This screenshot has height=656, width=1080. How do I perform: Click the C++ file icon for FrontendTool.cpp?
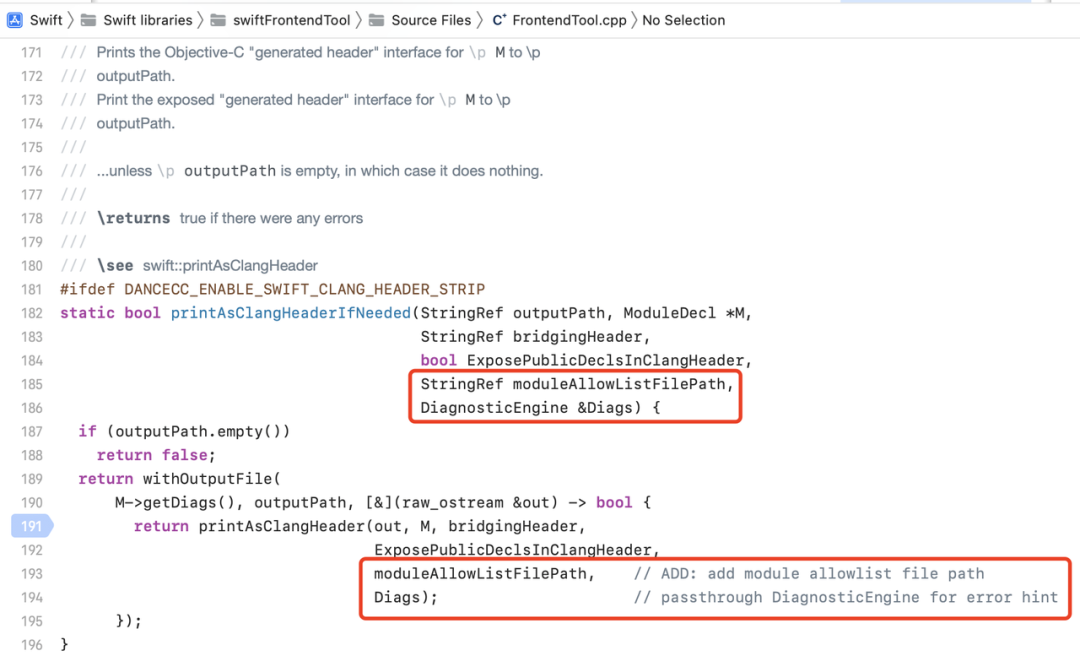499,20
